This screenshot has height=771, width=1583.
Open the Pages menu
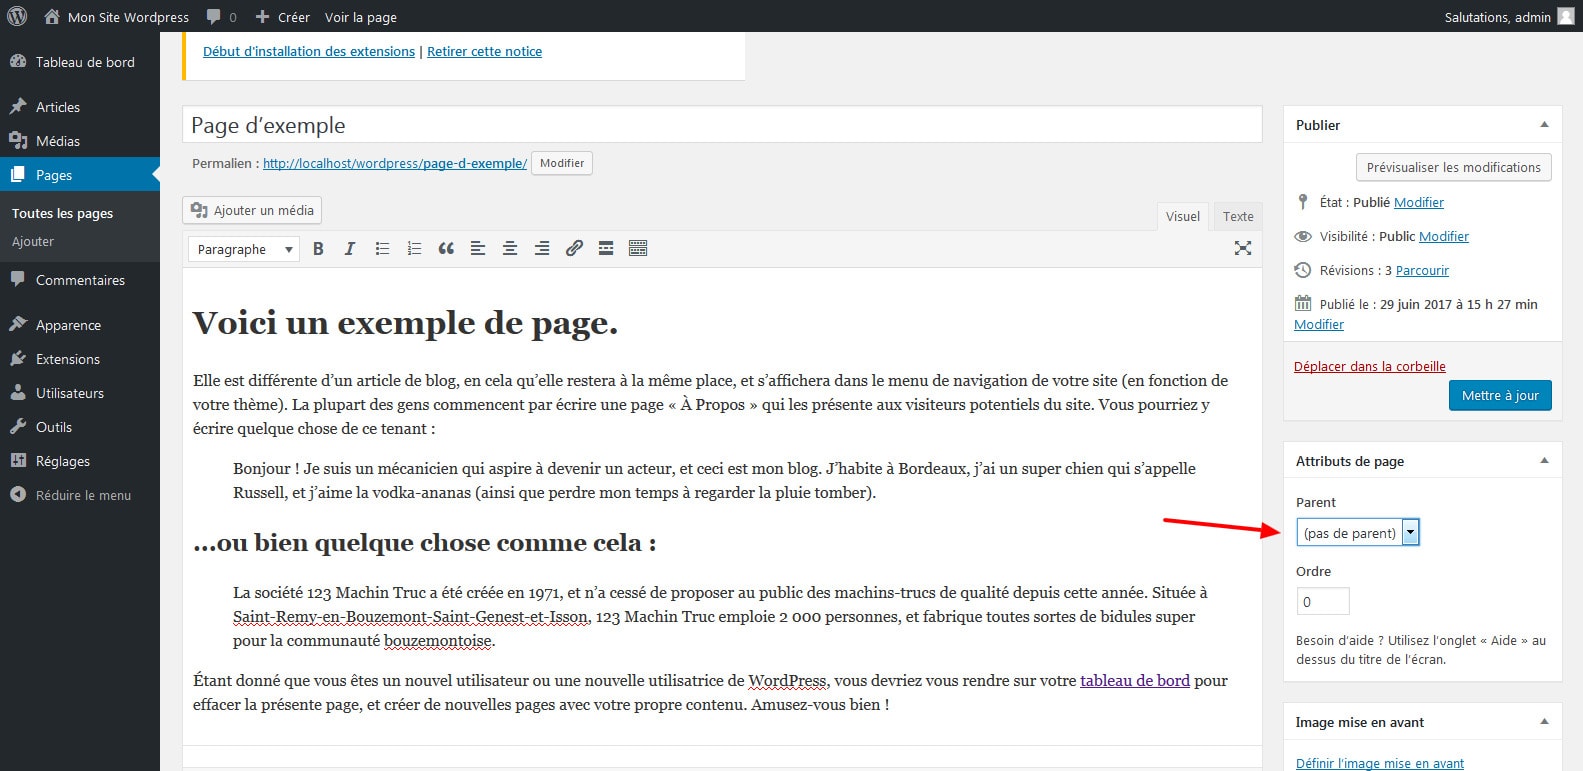click(80, 175)
